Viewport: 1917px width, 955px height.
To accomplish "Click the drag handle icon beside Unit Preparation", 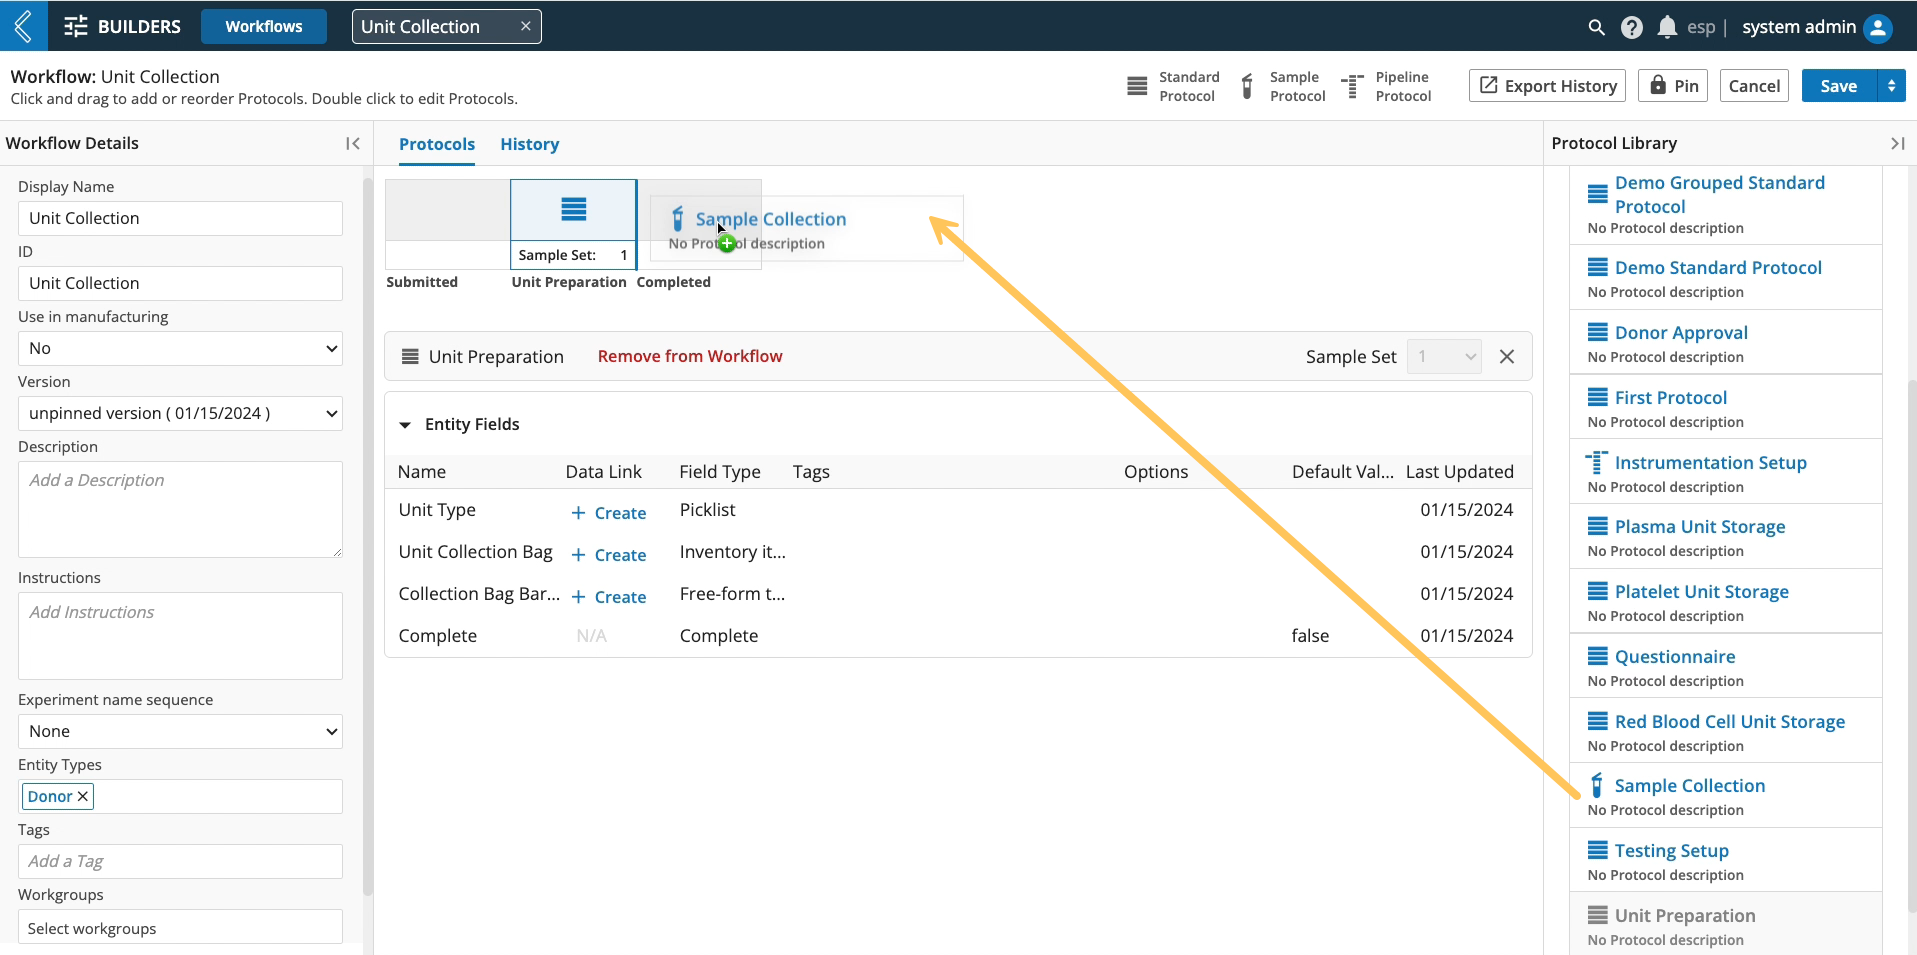I will coord(410,357).
